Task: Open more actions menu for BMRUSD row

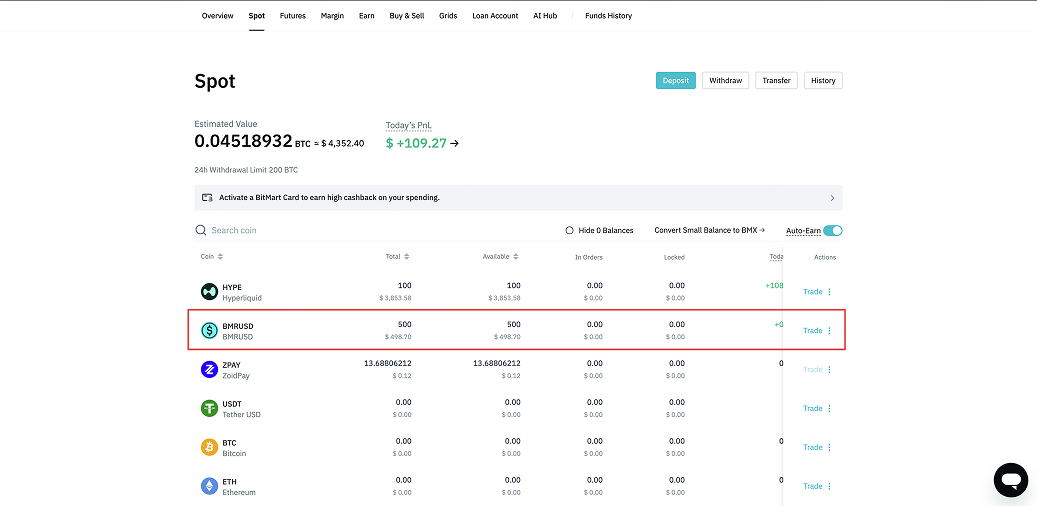Action: [x=829, y=331]
